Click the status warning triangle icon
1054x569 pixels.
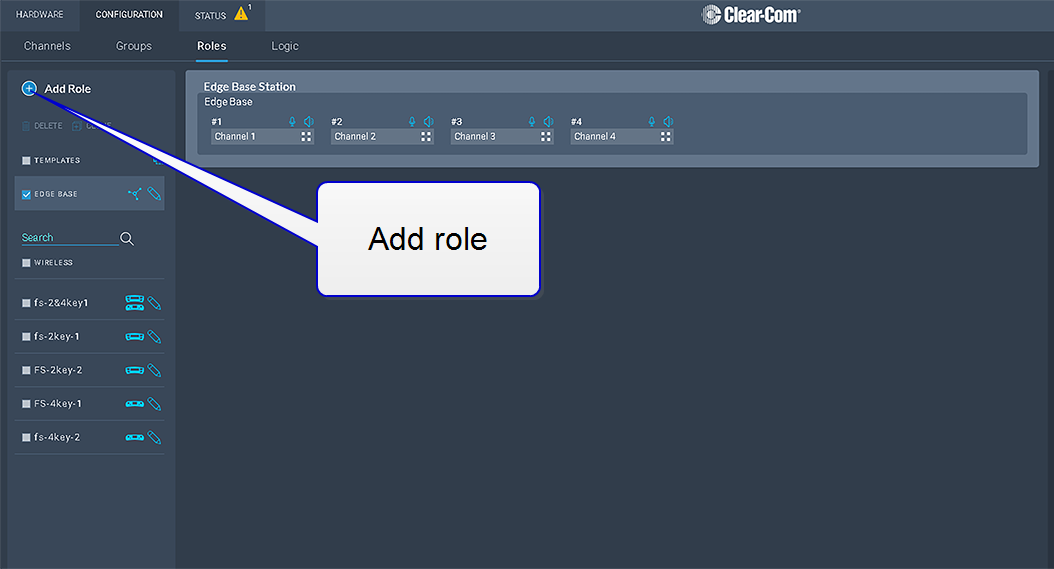241,14
